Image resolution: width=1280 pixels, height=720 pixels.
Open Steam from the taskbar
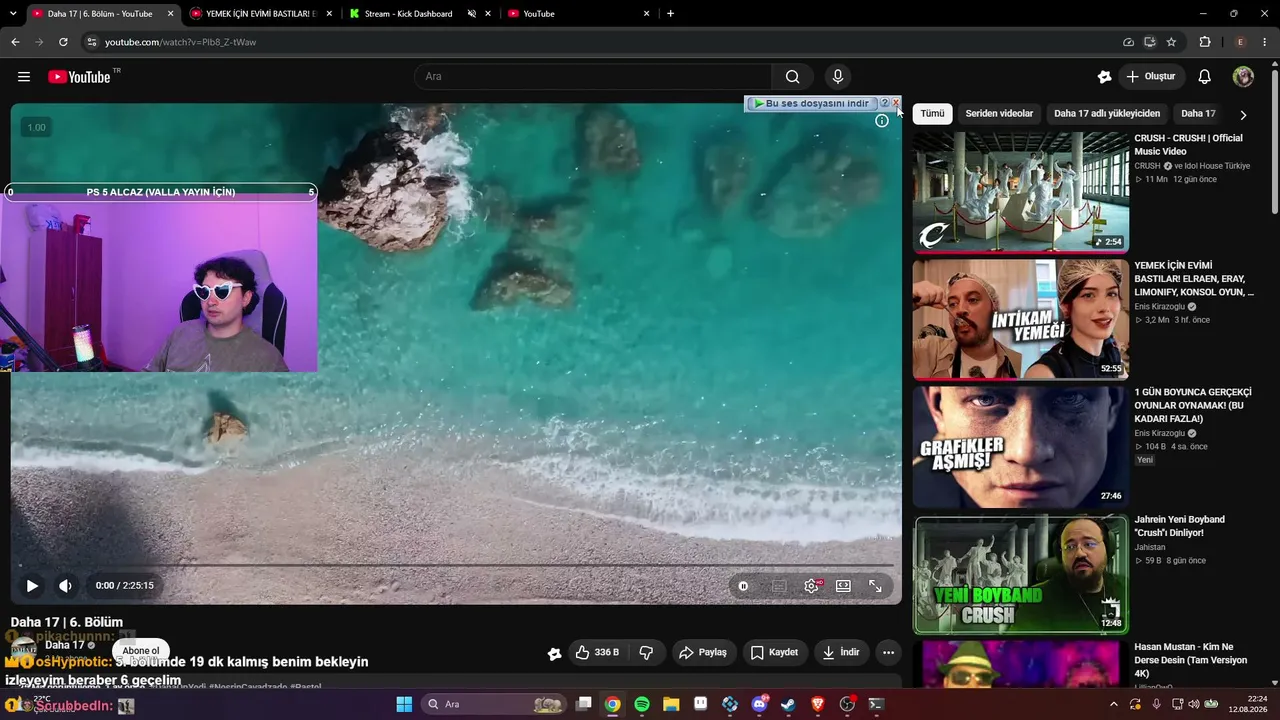pyautogui.click(x=788, y=704)
